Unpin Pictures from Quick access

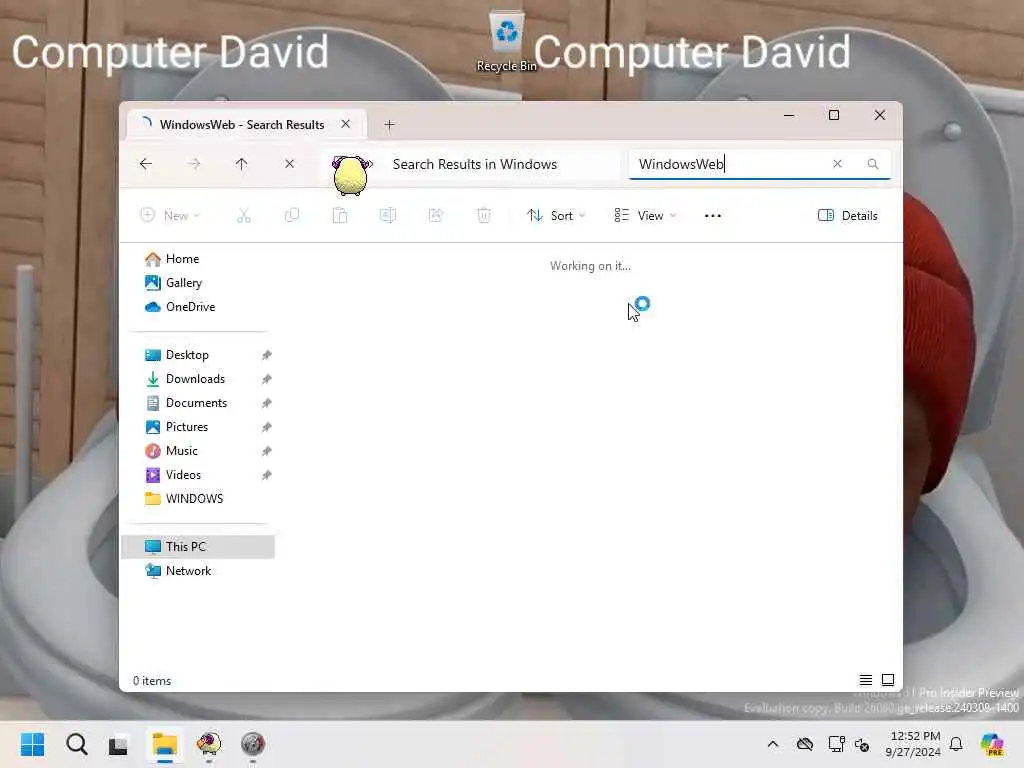point(266,427)
